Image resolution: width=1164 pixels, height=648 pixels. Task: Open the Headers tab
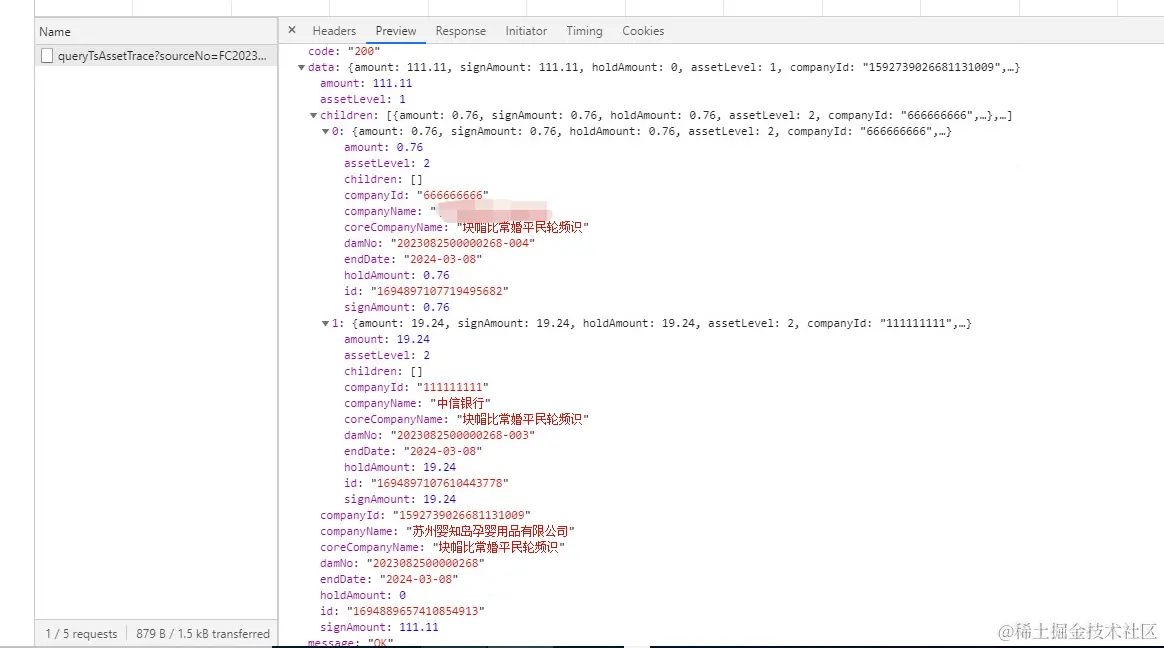pos(334,31)
